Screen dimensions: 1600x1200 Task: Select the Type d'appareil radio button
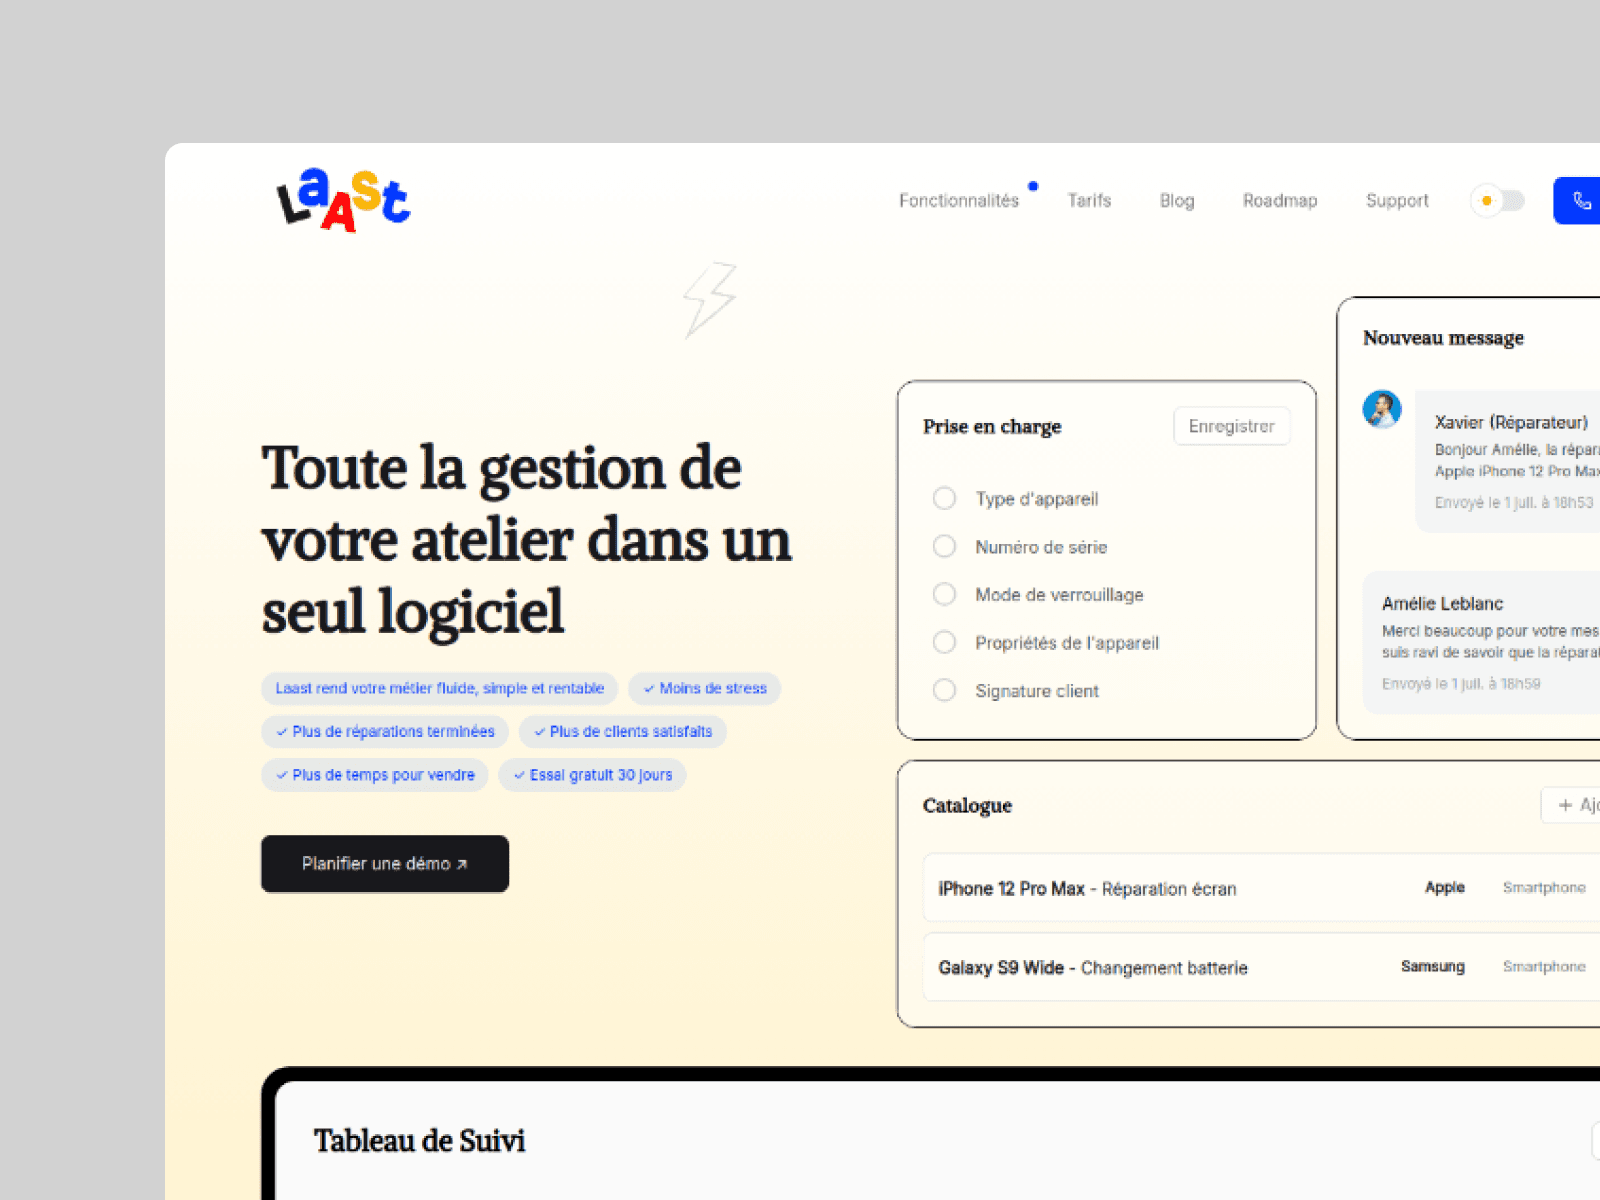coord(944,498)
